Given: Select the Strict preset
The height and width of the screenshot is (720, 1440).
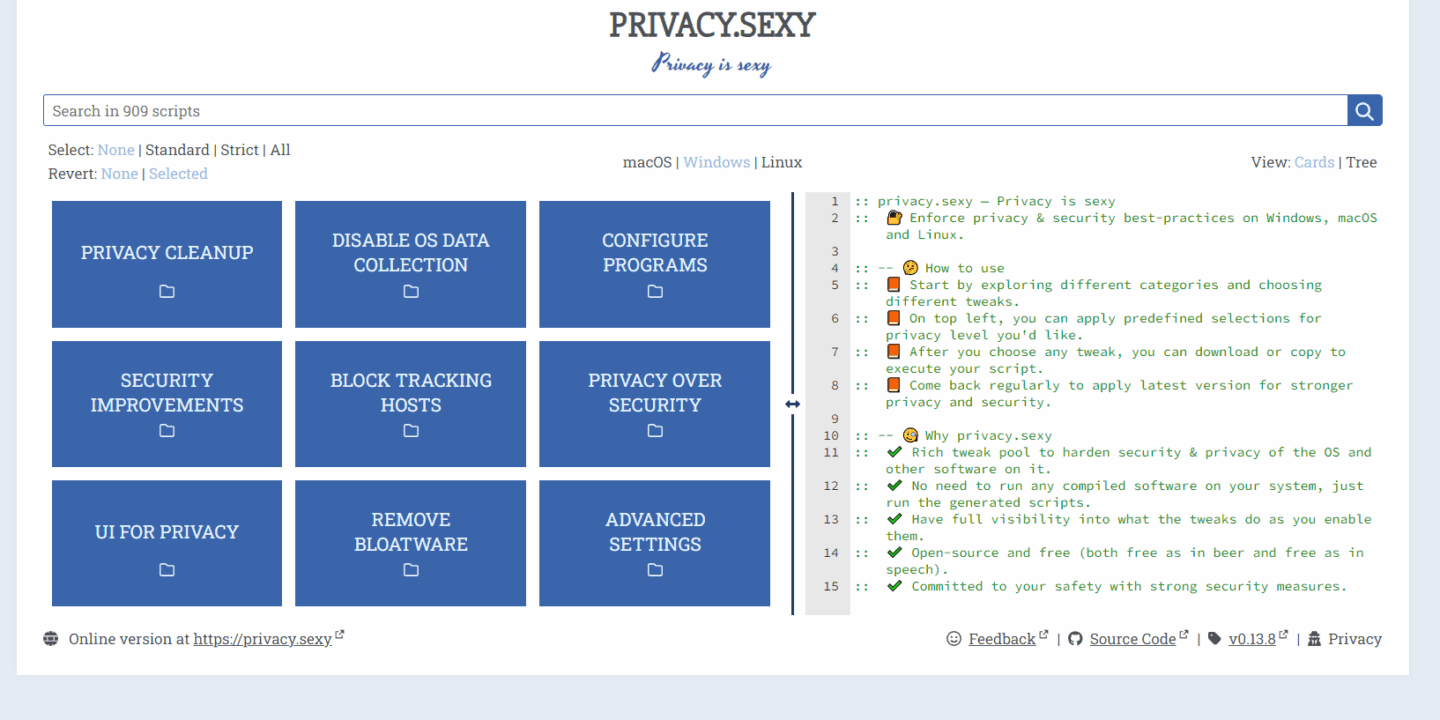Looking at the screenshot, I should click(240, 150).
